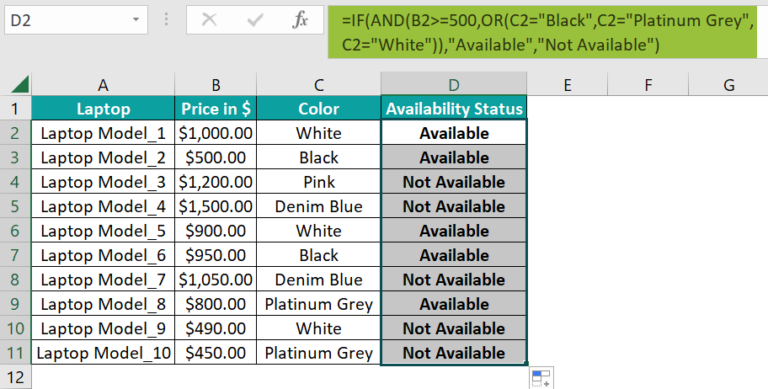
Task: Click the Platinum Grey cell in row 9
Action: tap(319, 304)
